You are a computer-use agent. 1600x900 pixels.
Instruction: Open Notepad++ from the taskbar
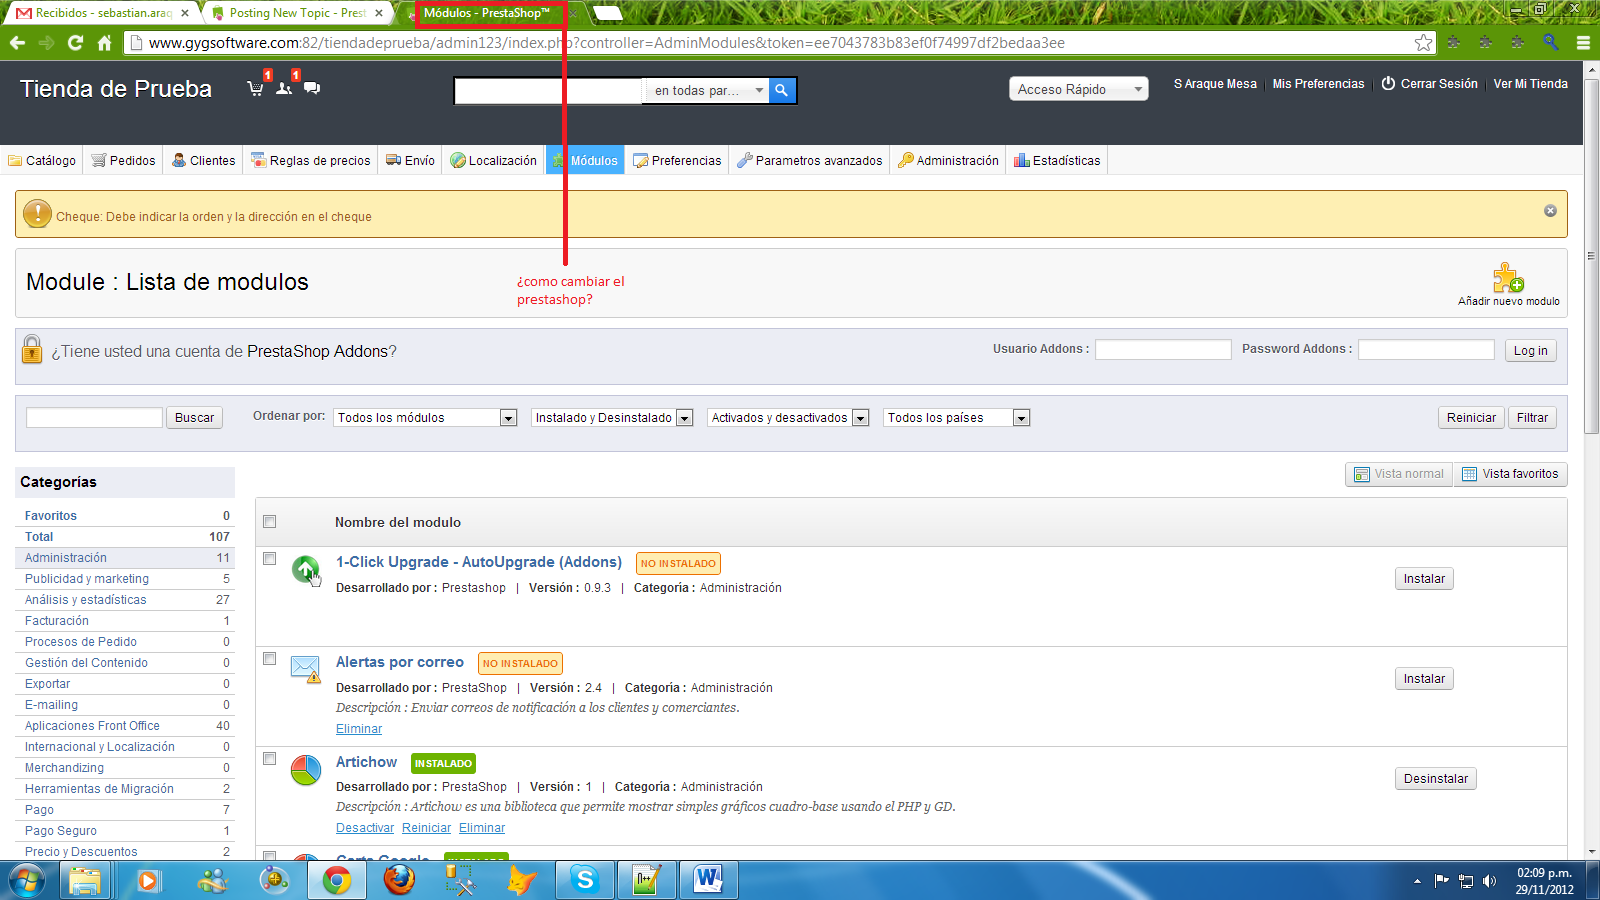647,881
